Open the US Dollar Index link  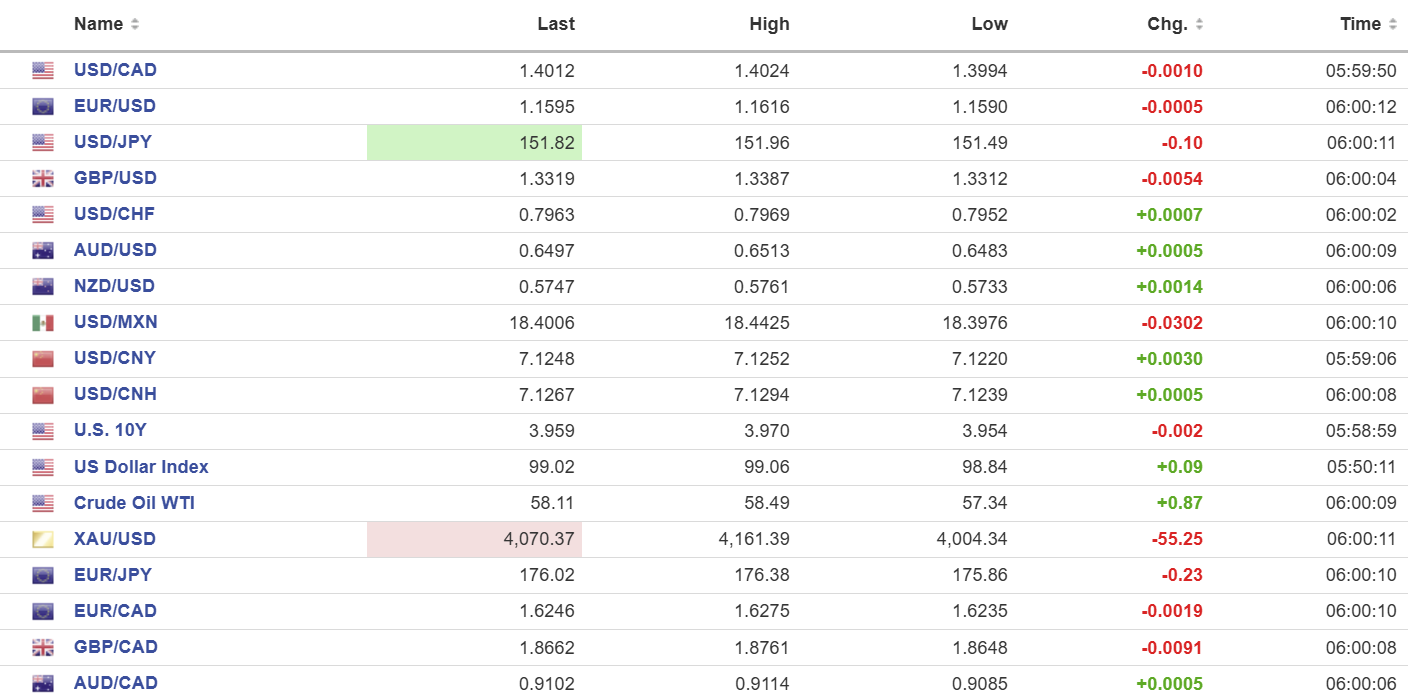[x=141, y=467]
